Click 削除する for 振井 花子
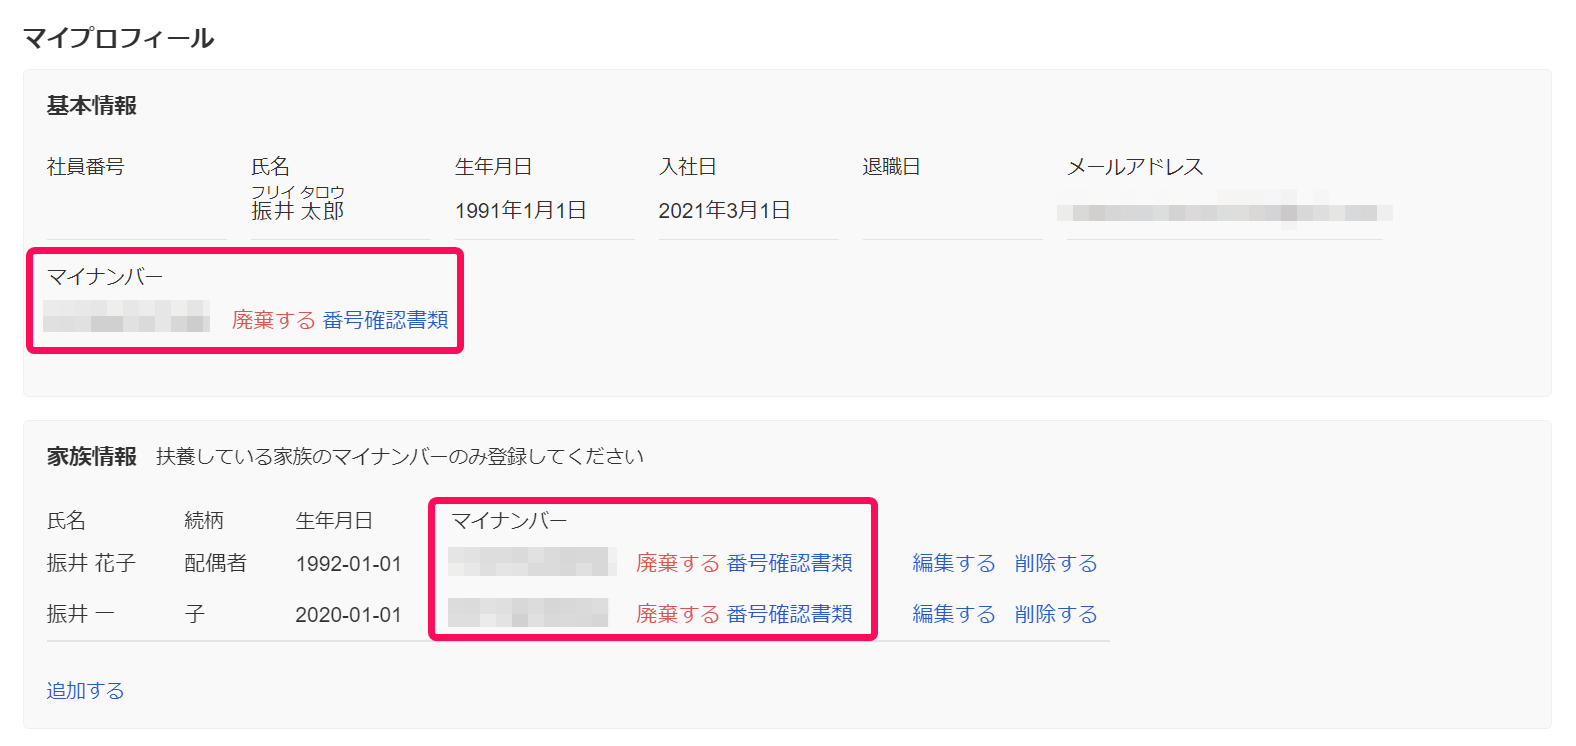 [1055, 563]
